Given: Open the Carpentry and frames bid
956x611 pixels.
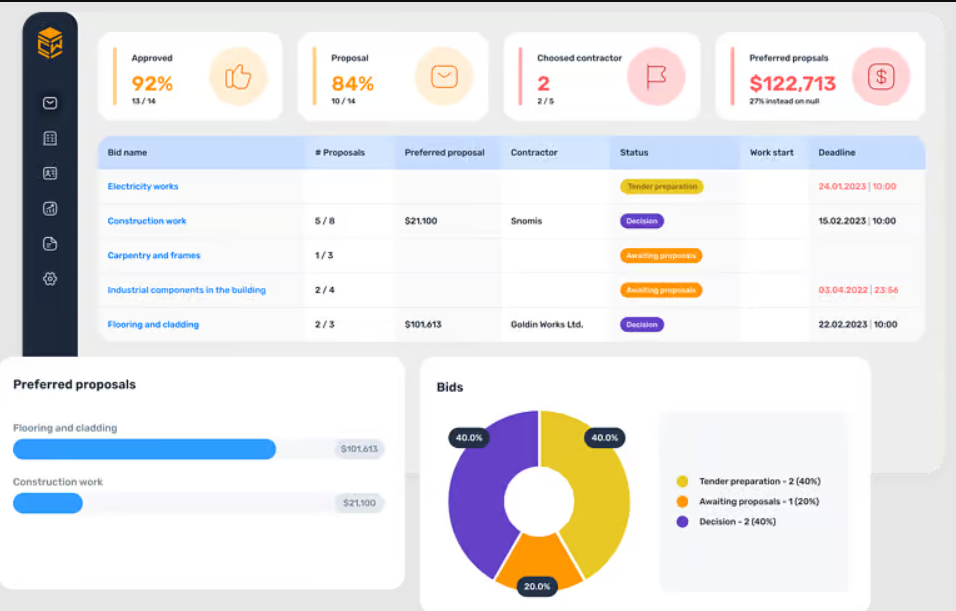Looking at the screenshot, I should (x=154, y=256).
